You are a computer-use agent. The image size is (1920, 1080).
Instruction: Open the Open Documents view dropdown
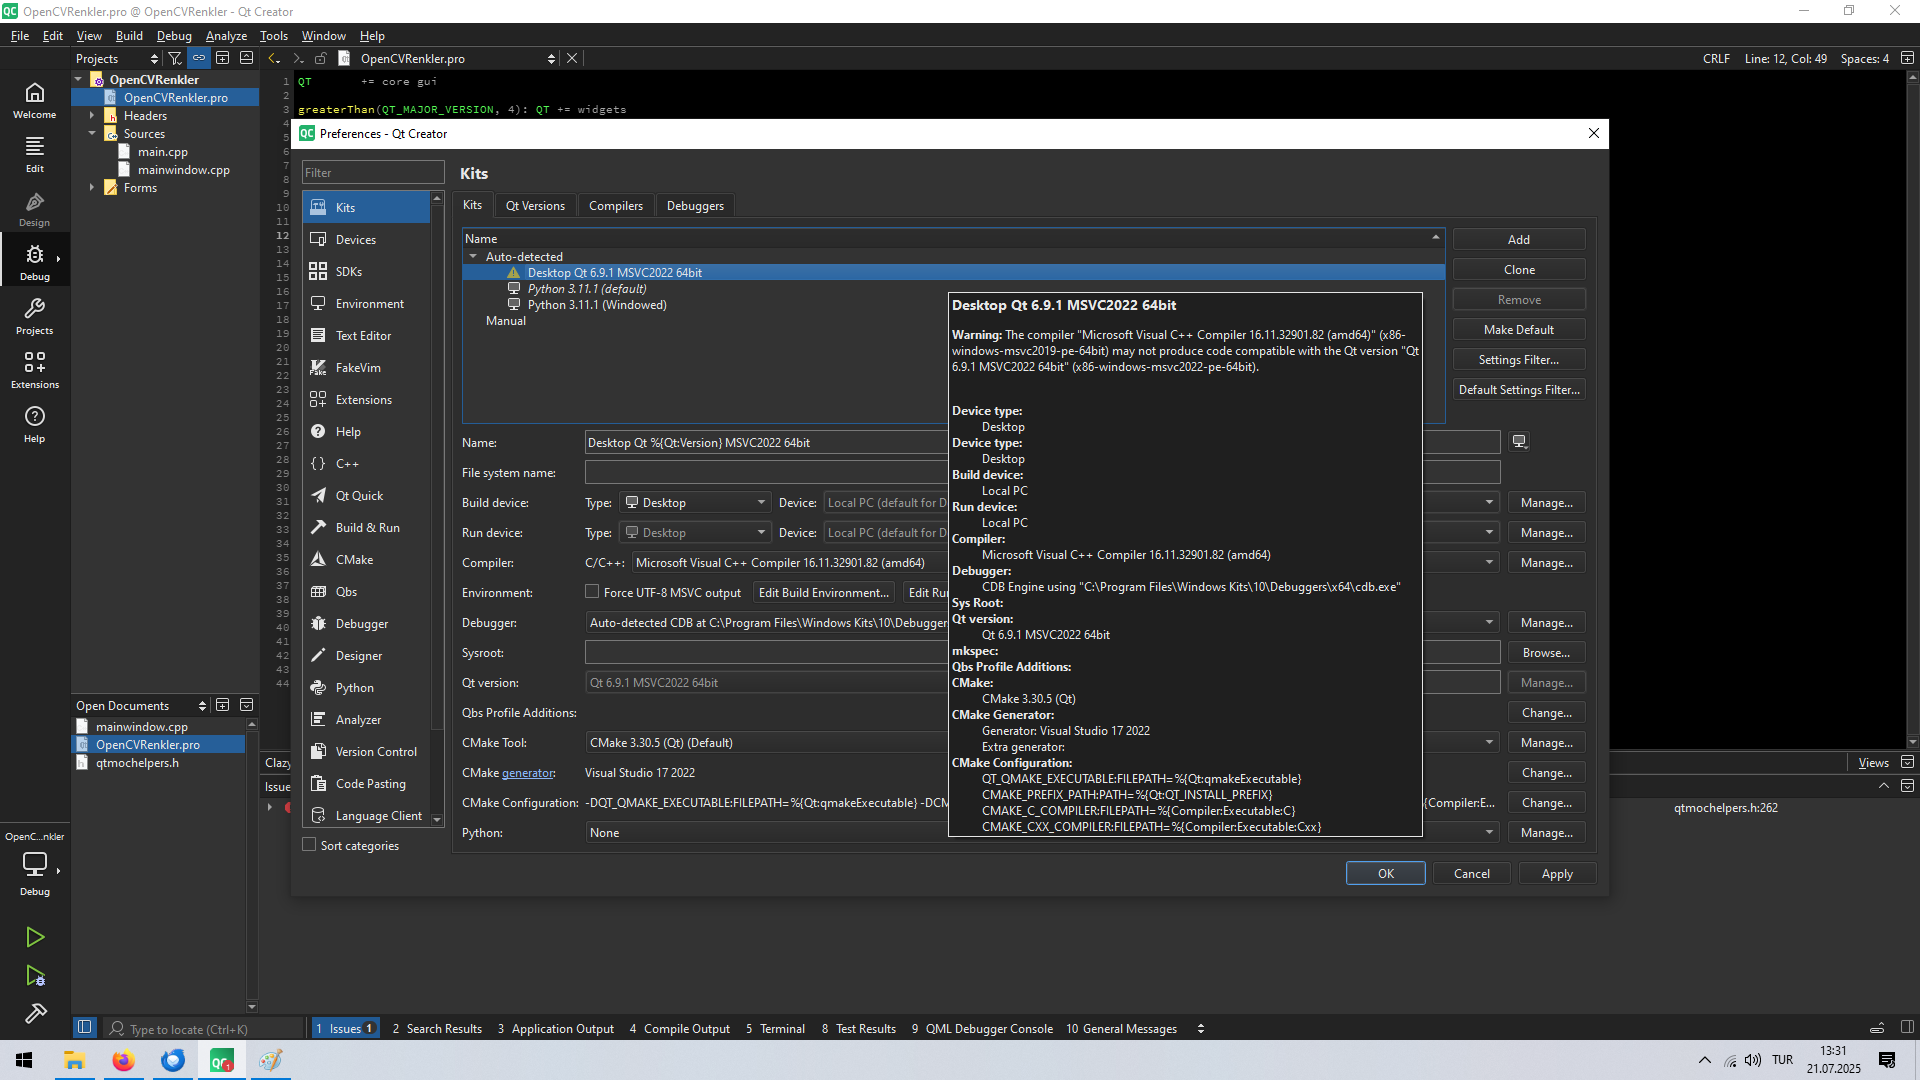coord(141,705)
